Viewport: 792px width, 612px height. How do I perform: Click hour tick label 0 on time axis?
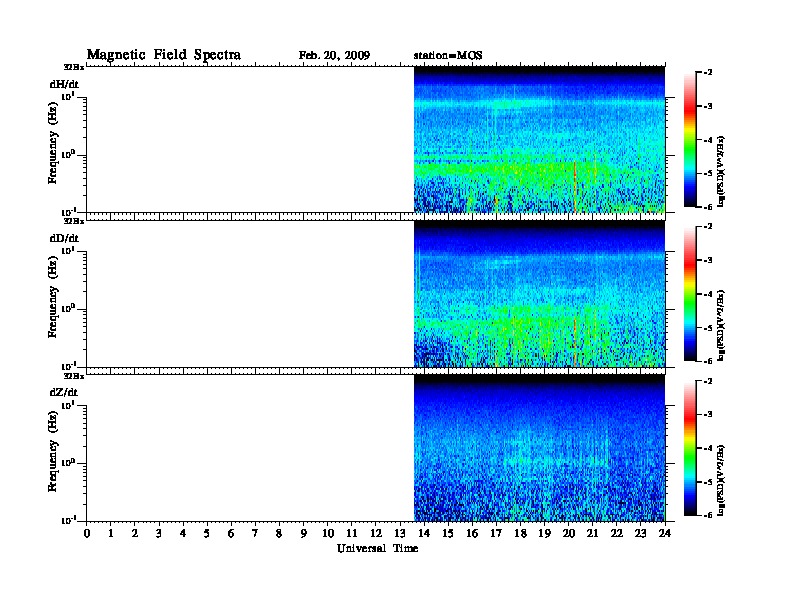click(x=87, y=534)
